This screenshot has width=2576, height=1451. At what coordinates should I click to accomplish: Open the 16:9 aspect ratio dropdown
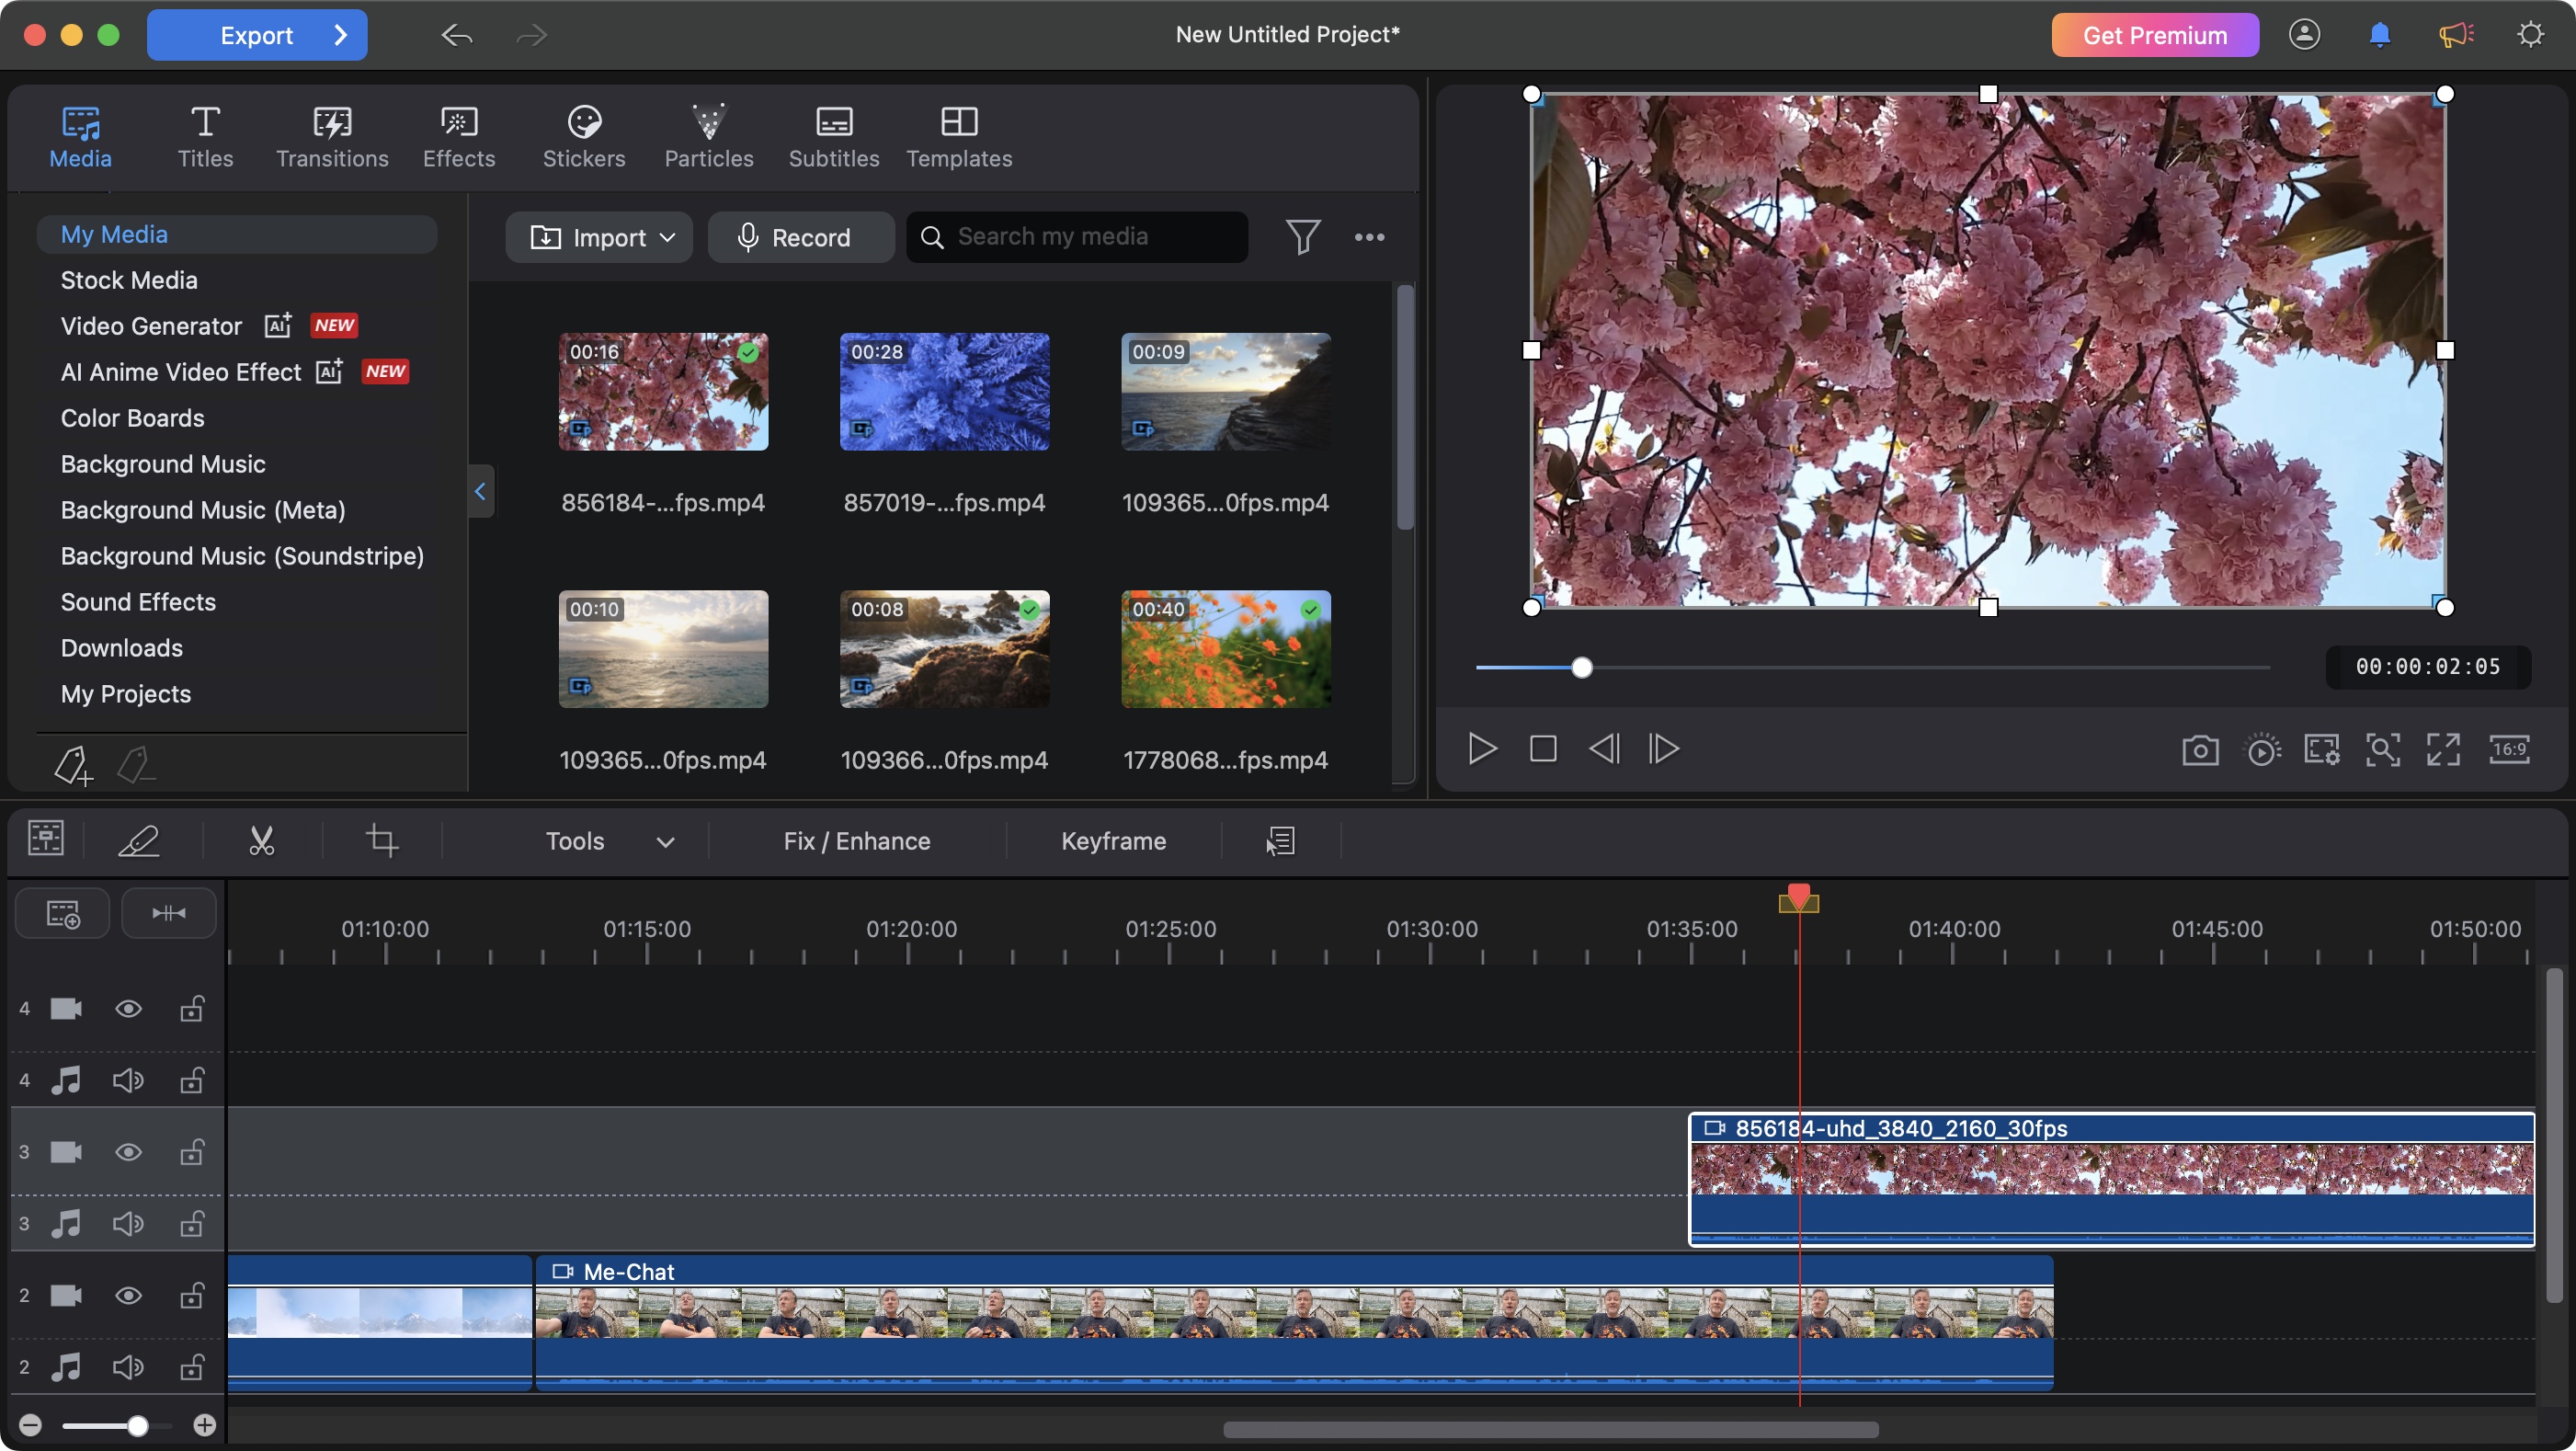[2510, 749]
